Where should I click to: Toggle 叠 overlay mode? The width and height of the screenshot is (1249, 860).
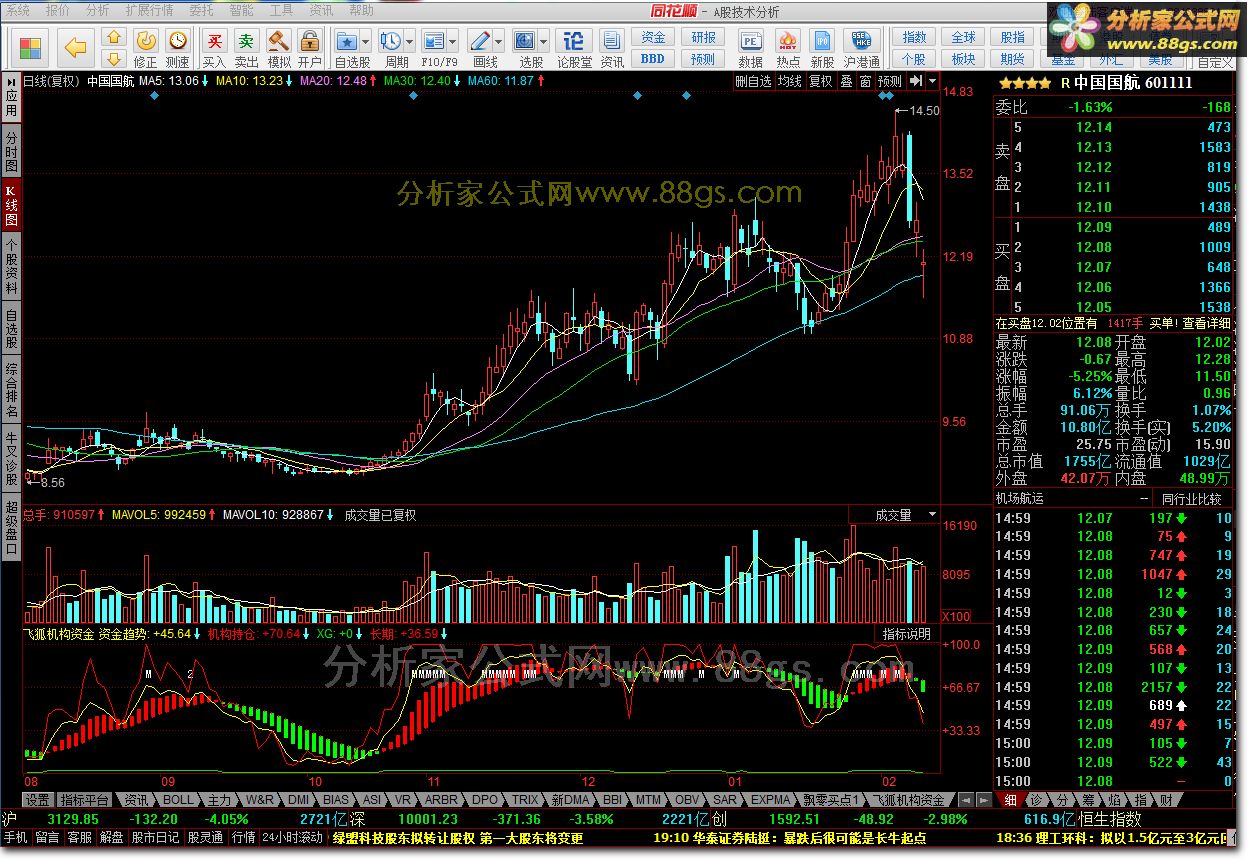(846, 81)
